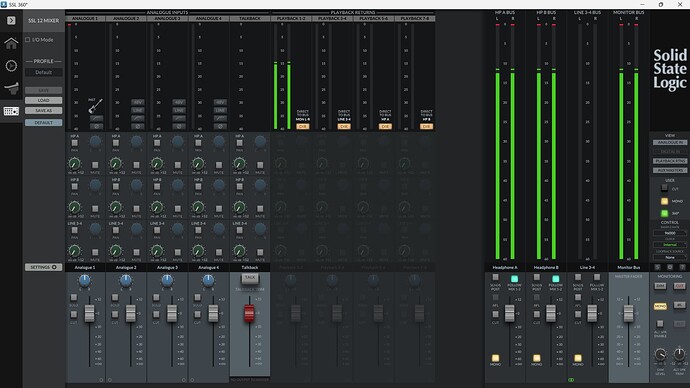
Task: Toggle the Analogue In view tab
Action: coord(670,143)
